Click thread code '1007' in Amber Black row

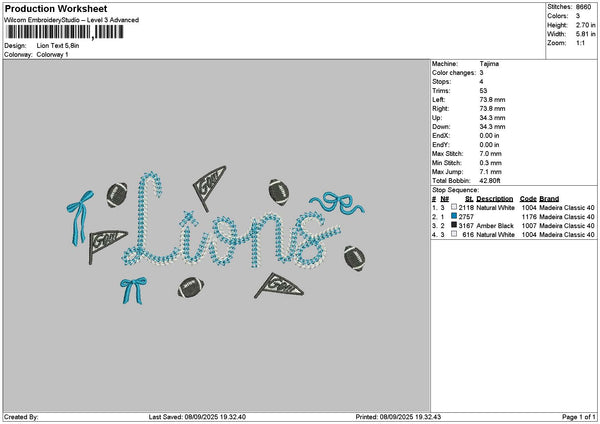click(529, 225)
